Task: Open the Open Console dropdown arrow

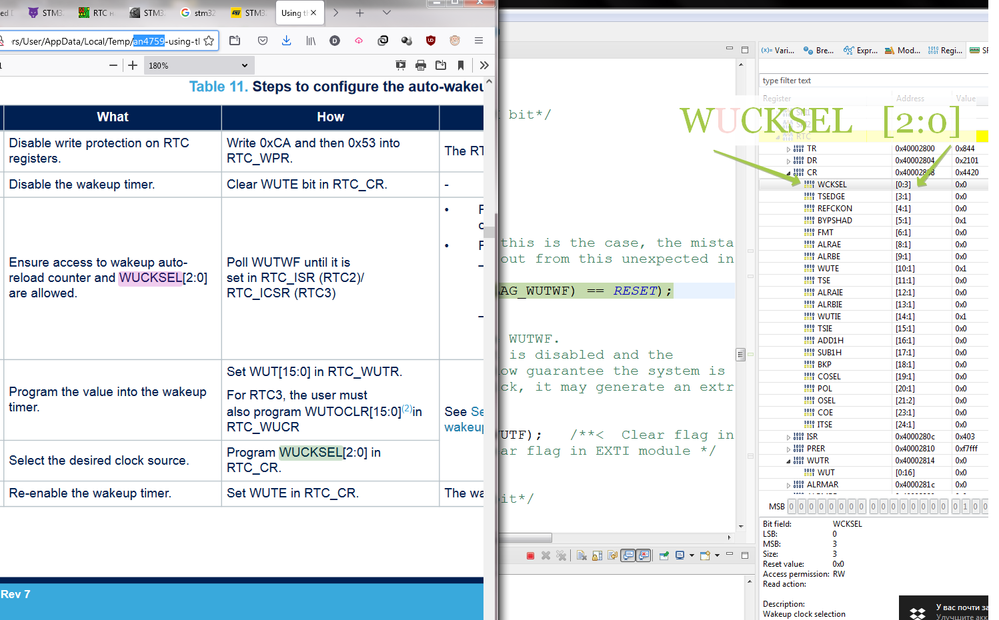Action: (x=717, y=556)
